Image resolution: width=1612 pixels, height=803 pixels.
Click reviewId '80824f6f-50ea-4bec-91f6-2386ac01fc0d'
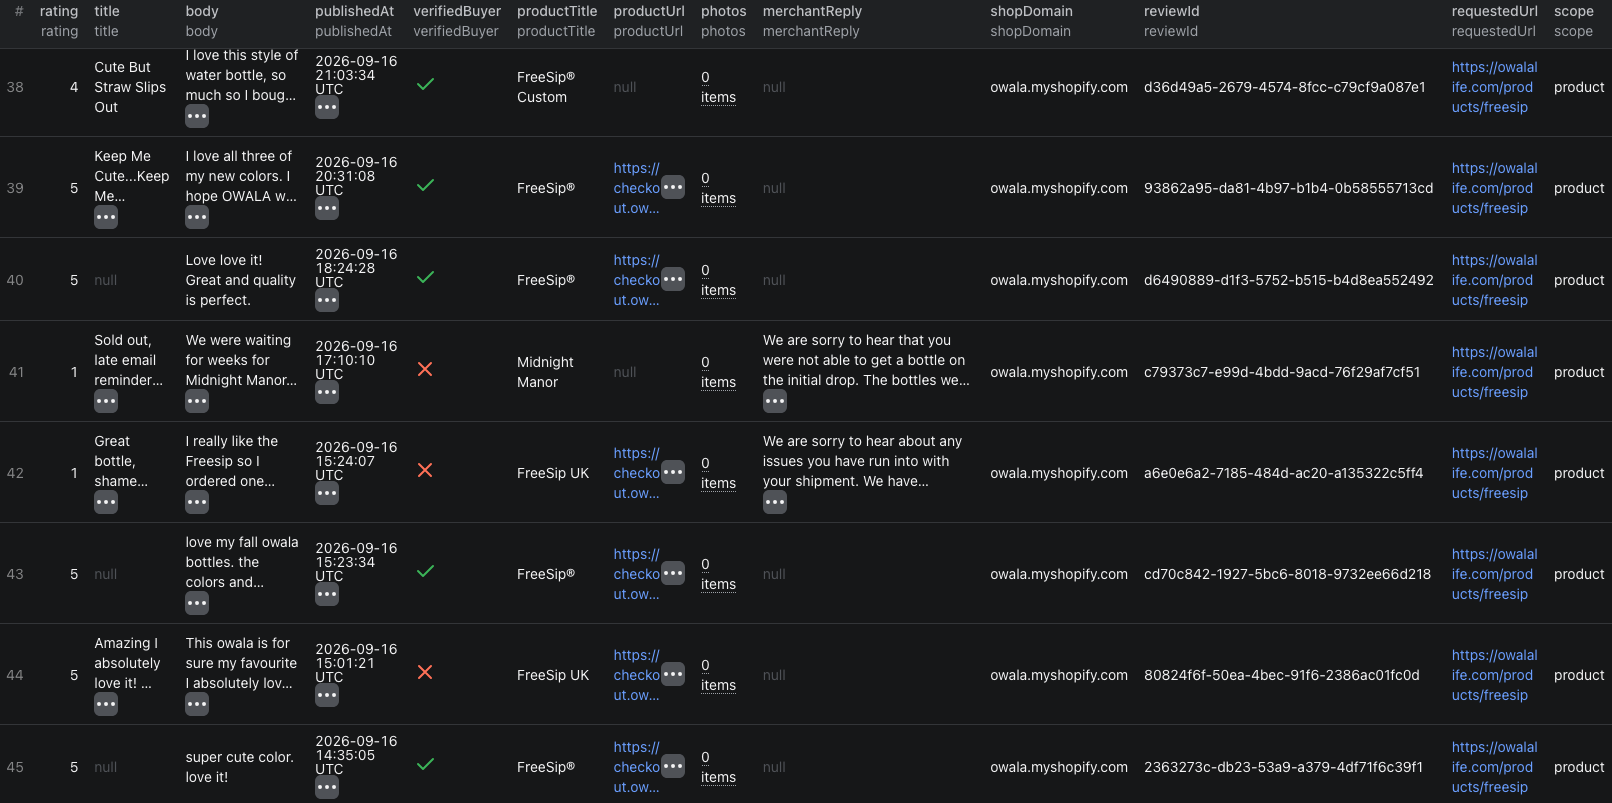click(x=1282, y=675)
